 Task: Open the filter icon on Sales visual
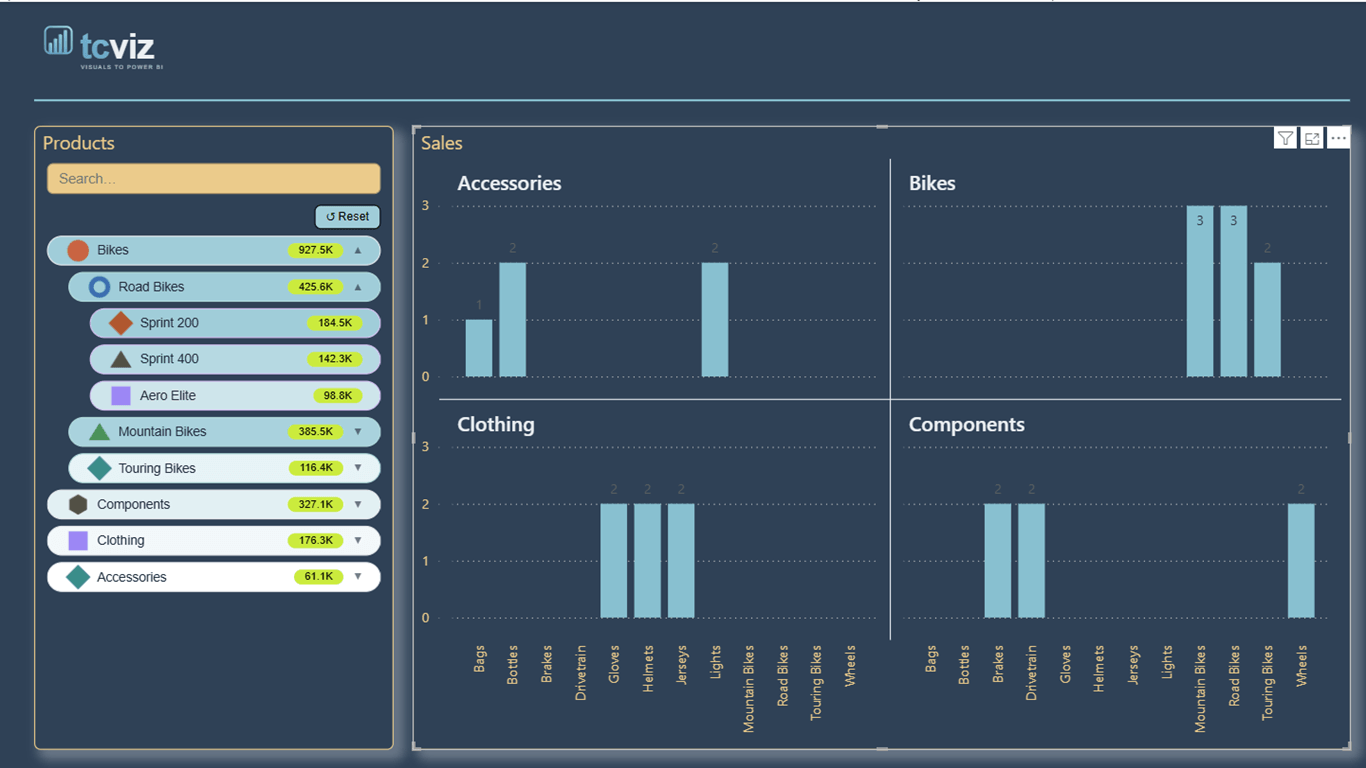tap(1286, 139)
